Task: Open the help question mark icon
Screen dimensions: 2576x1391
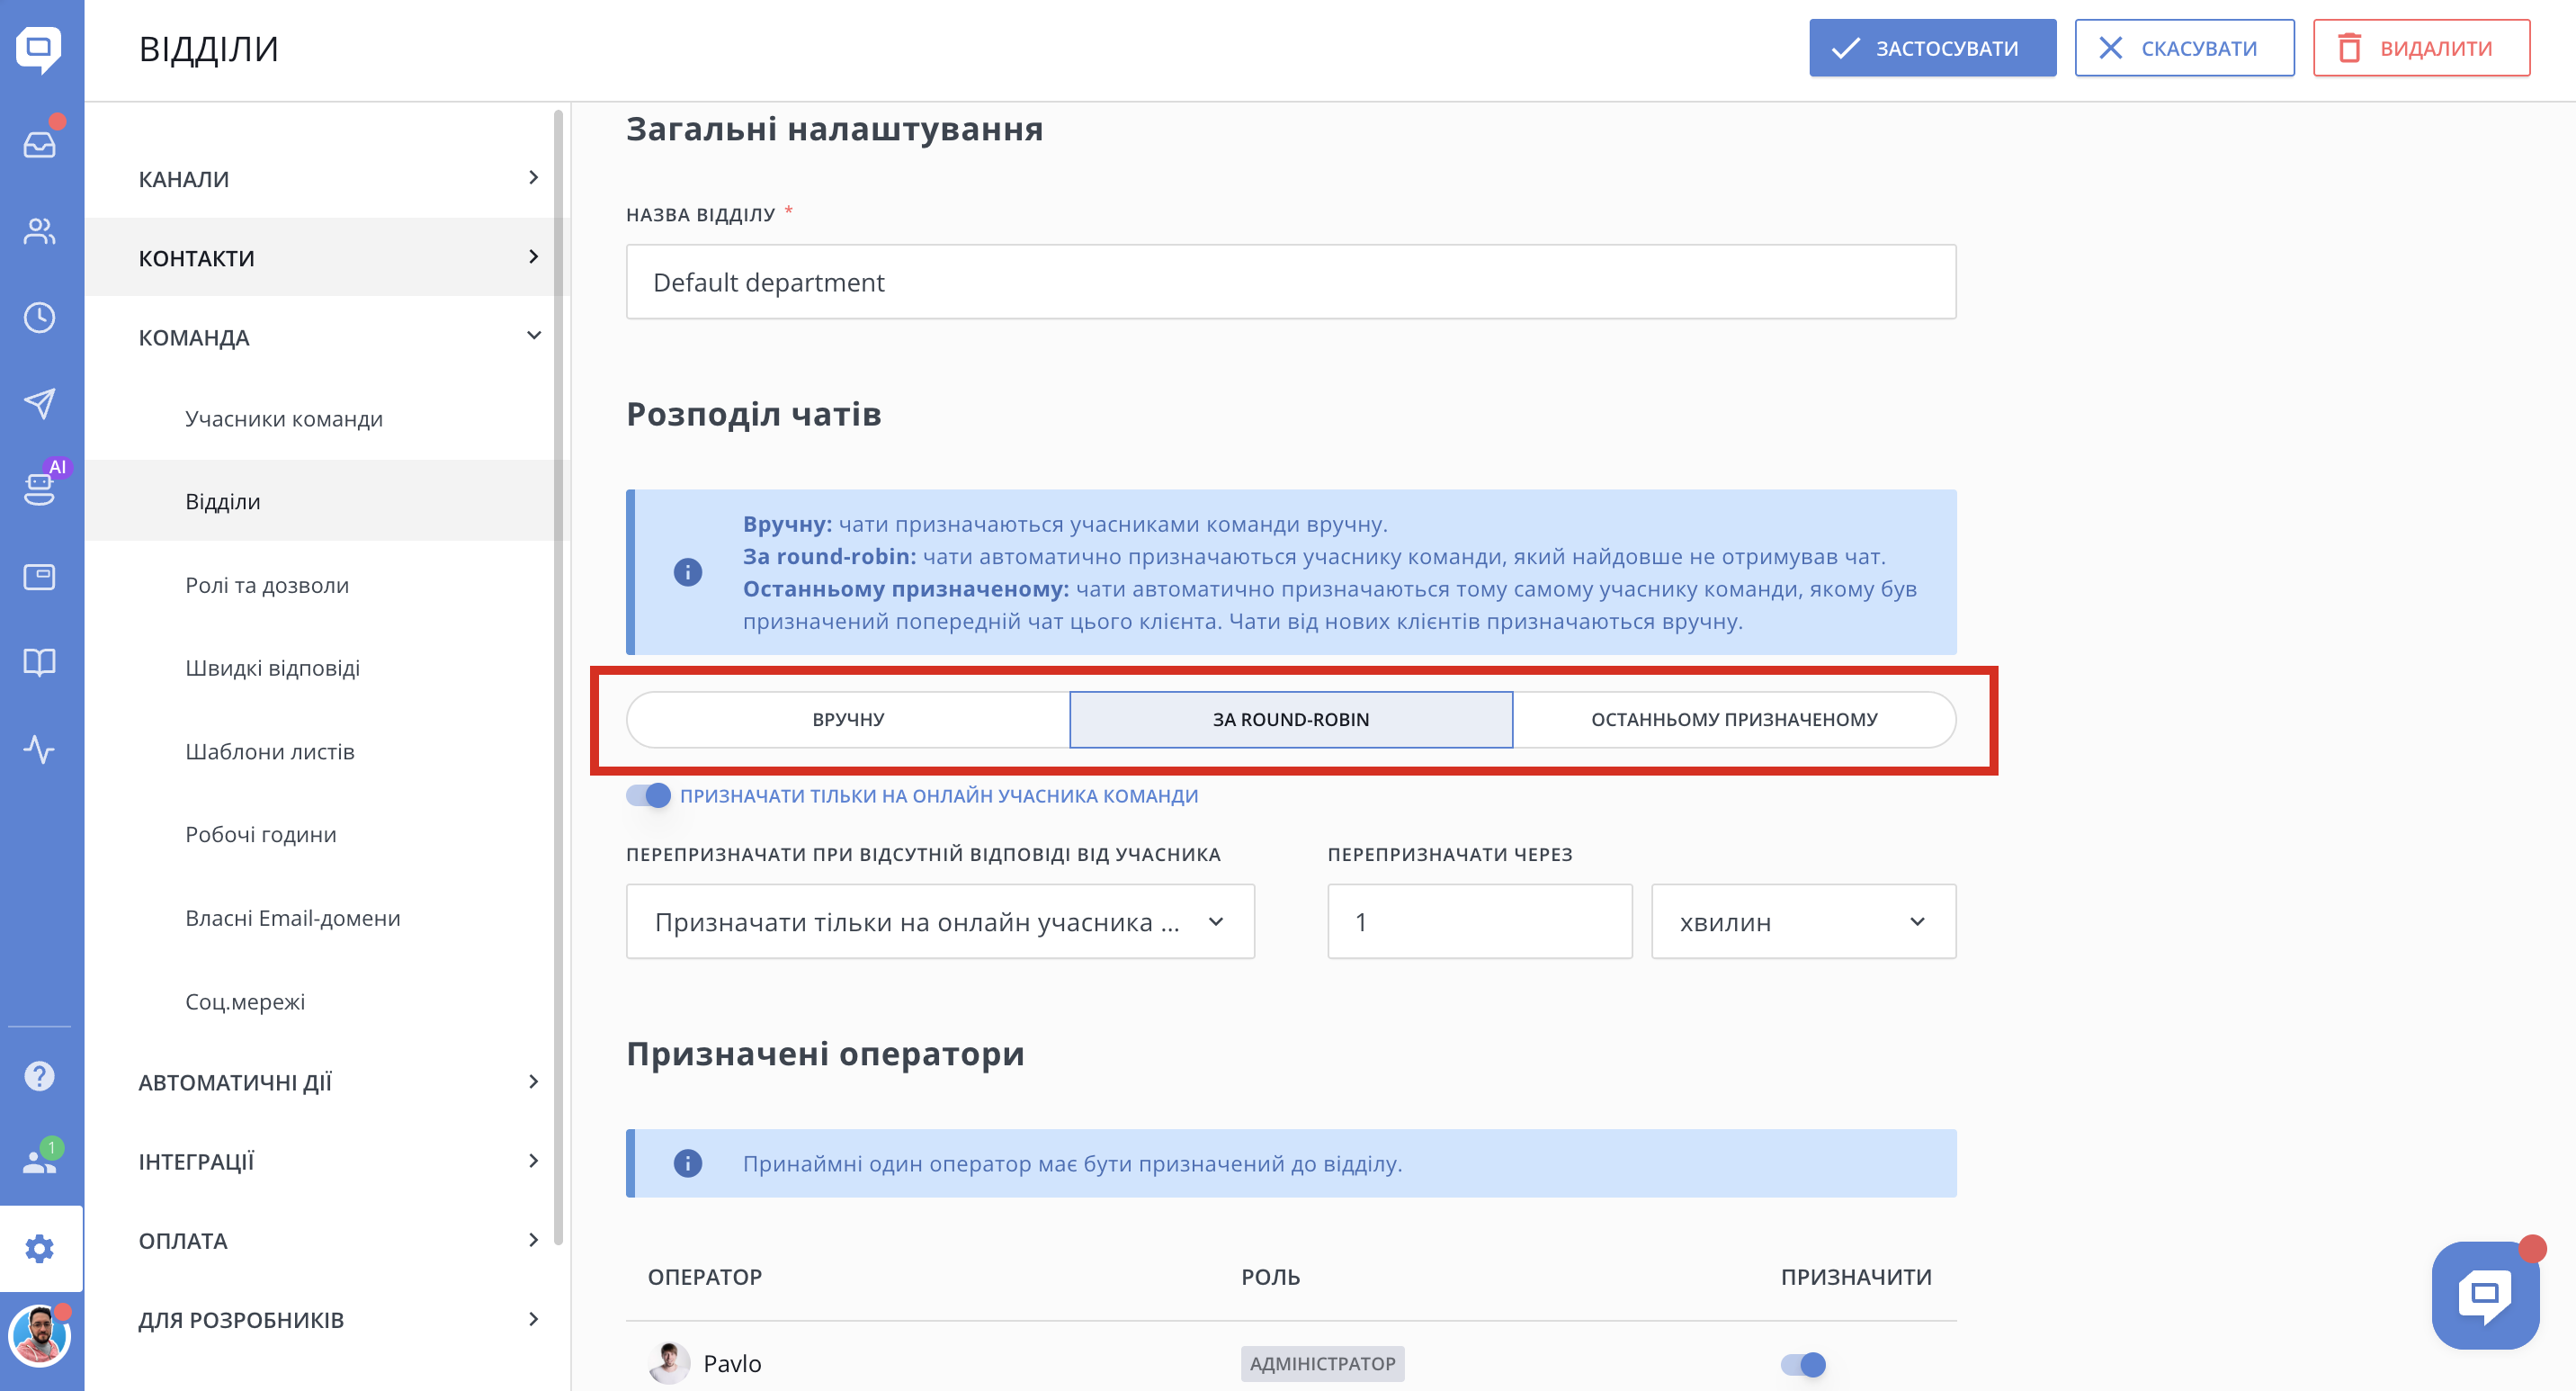Action: pyautogui.click(x=40, y=1076)
